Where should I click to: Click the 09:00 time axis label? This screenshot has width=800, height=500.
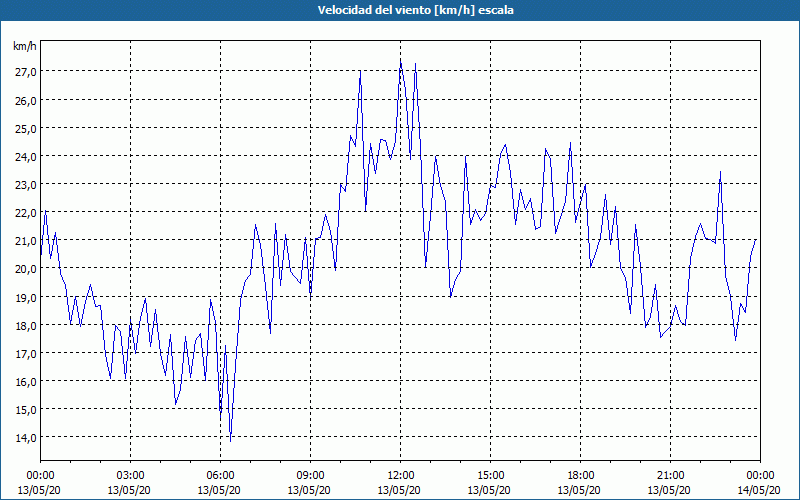310,476
